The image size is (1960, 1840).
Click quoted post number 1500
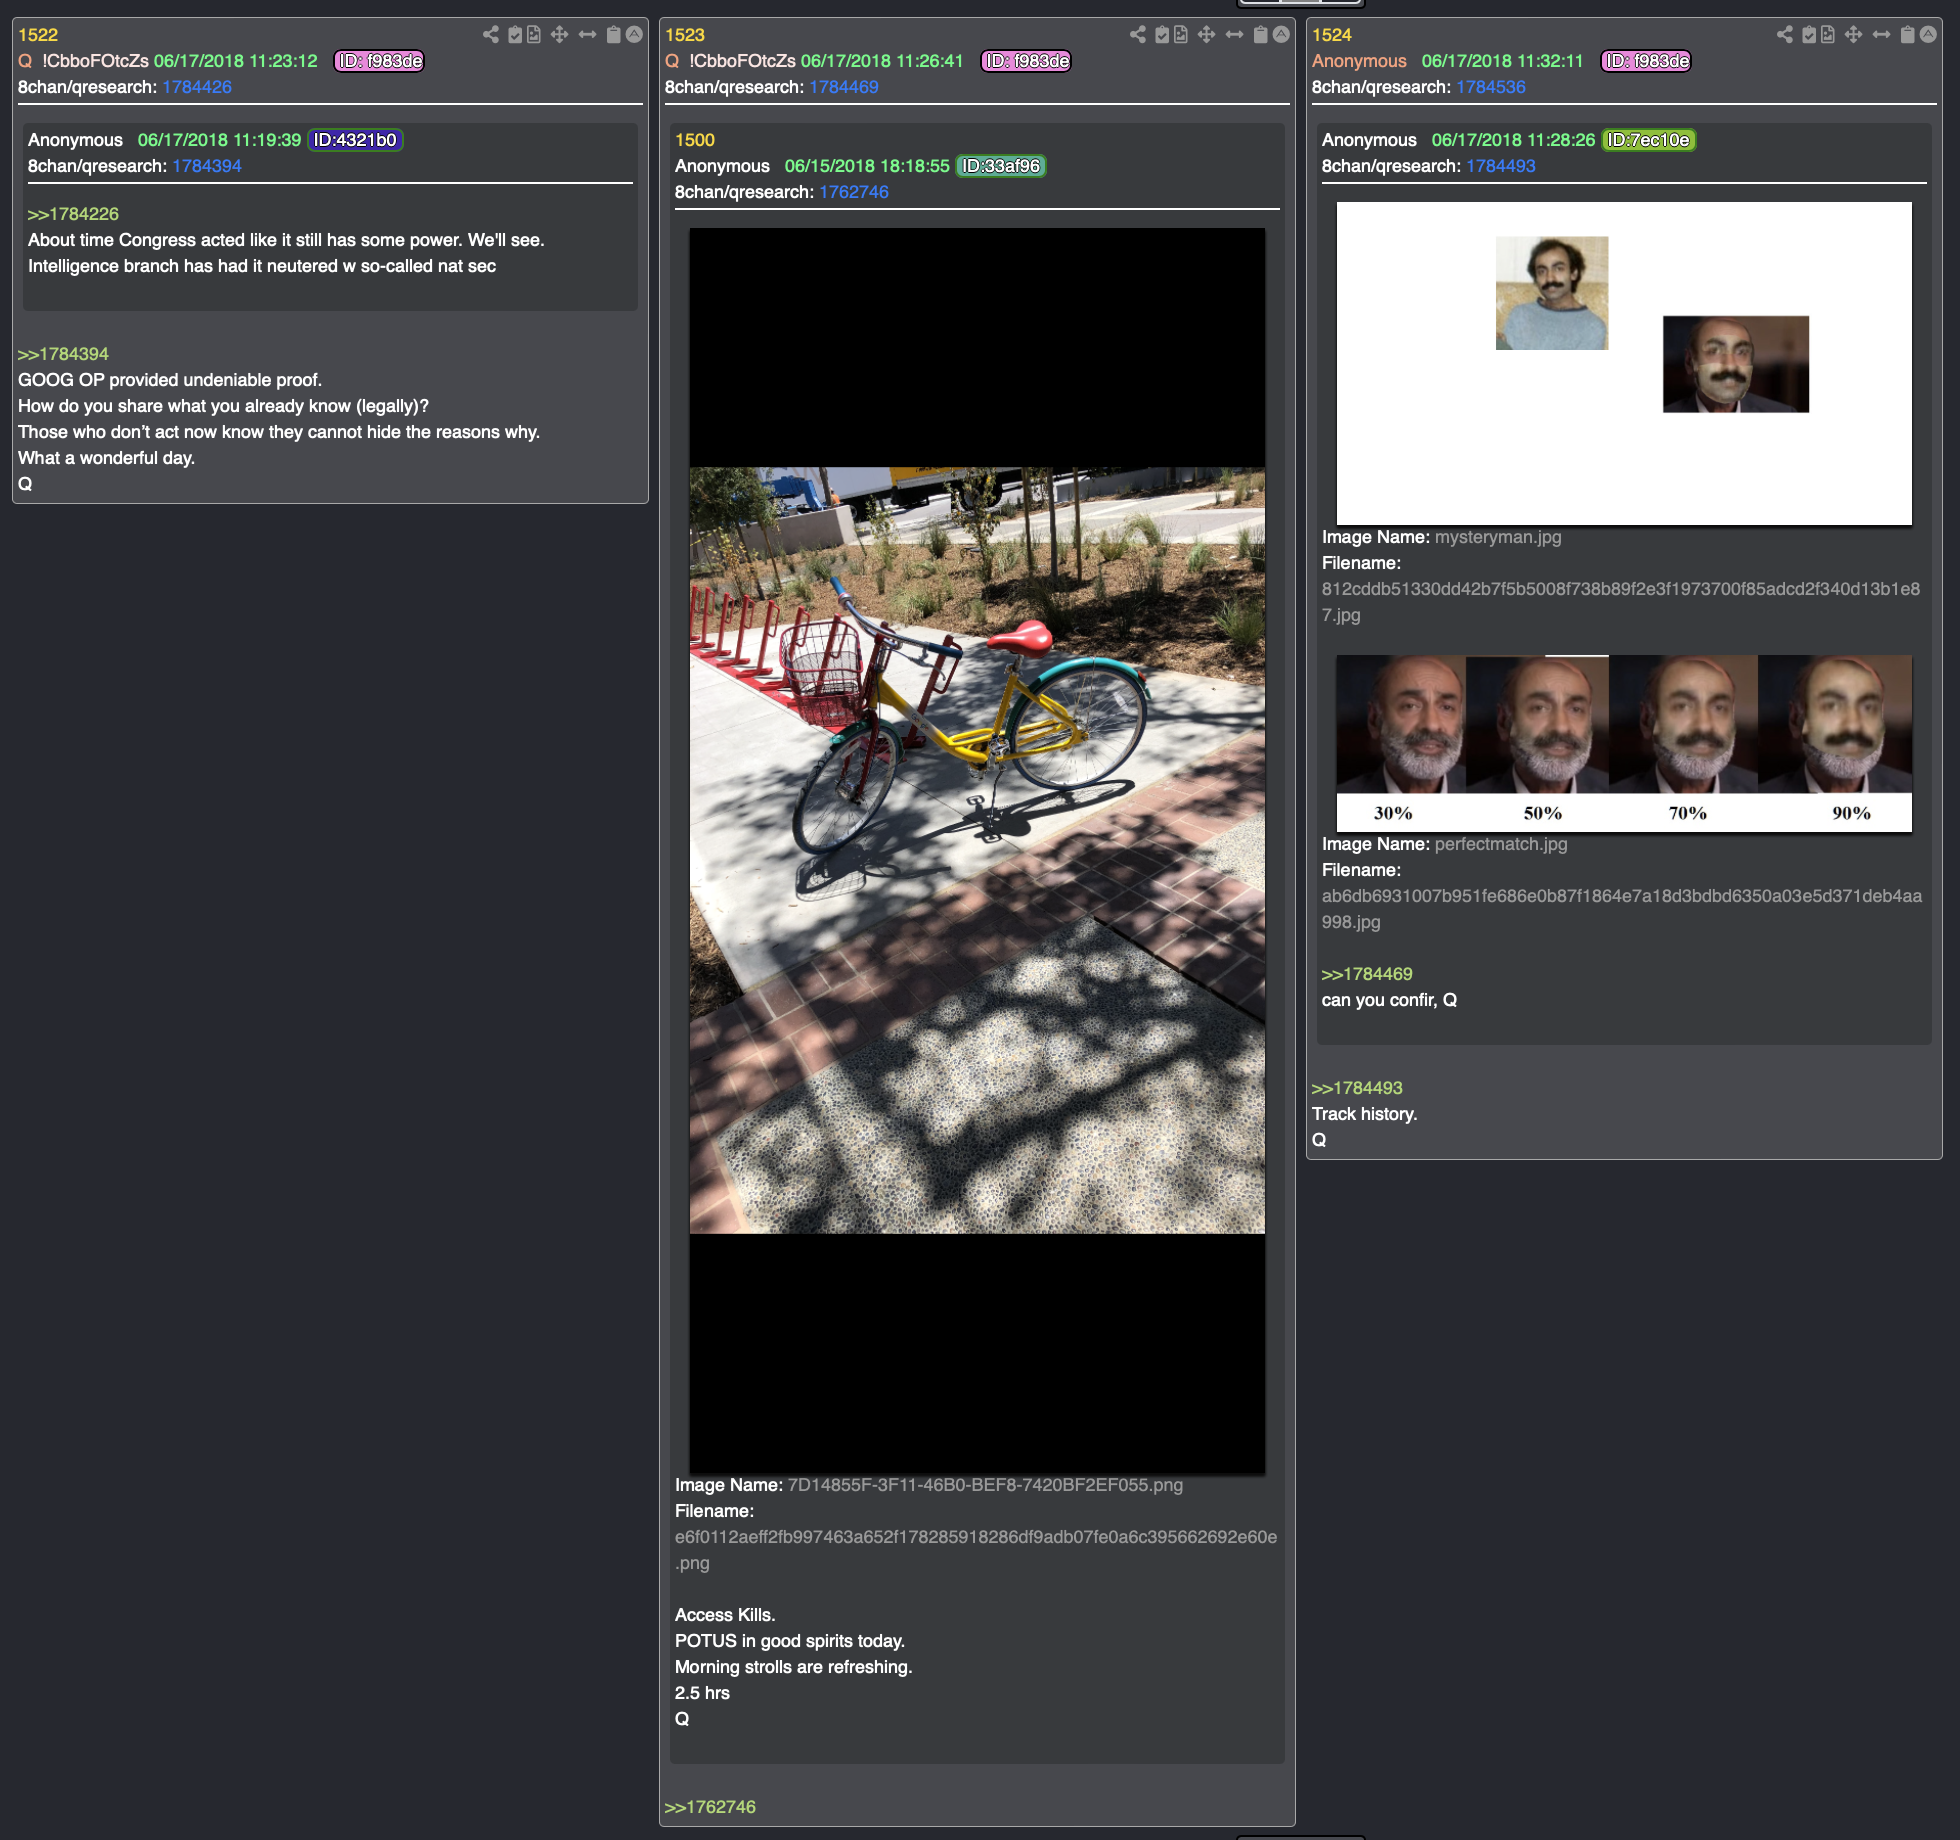click(695, 140)
